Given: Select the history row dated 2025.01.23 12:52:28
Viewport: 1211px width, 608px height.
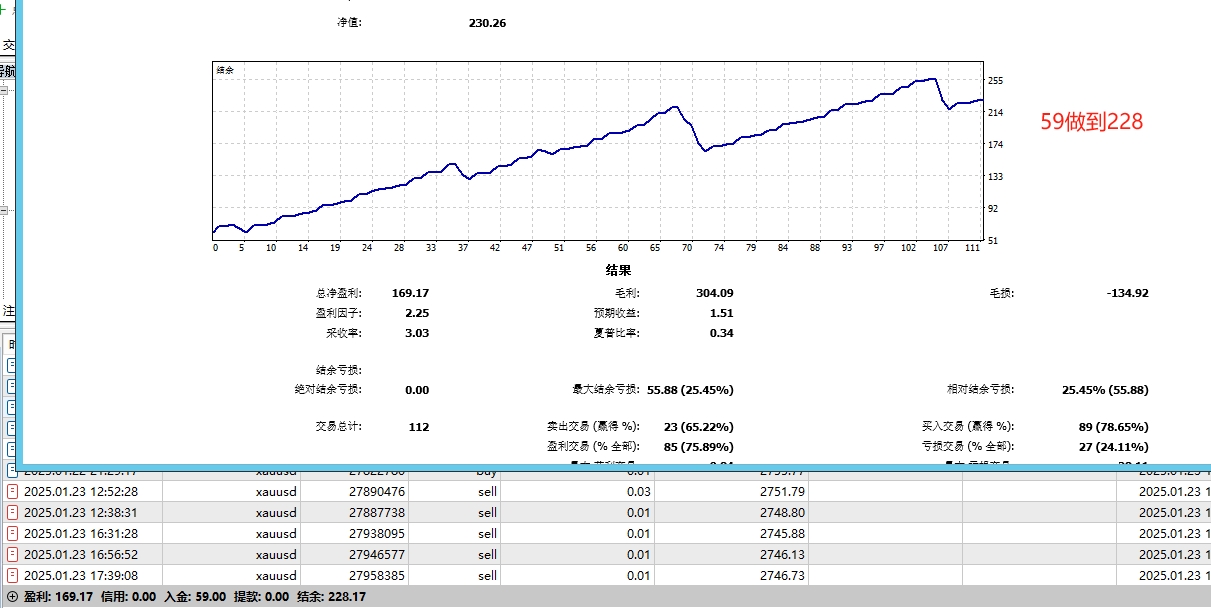Looking at the screenshot, I should (x=605, y=491).
